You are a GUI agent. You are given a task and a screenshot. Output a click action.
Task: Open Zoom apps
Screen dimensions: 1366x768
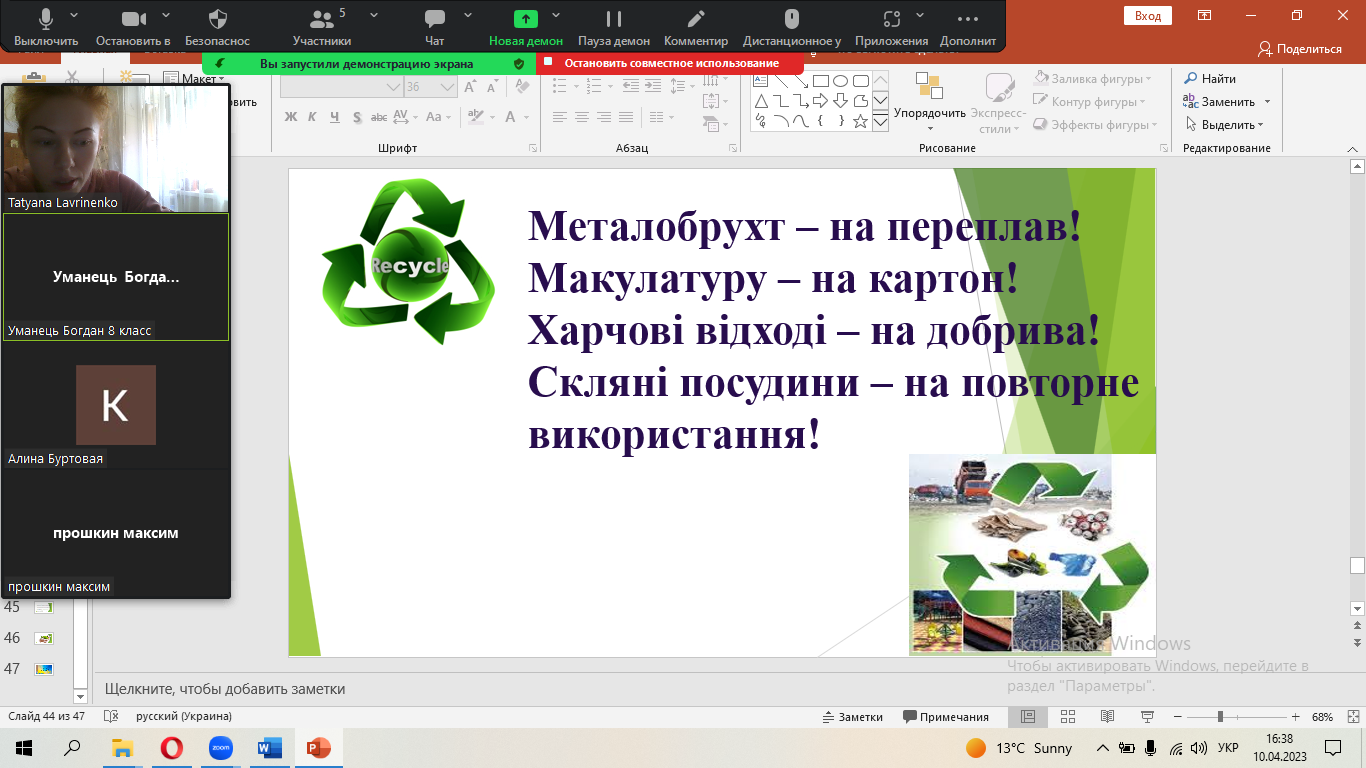point(891,27)
